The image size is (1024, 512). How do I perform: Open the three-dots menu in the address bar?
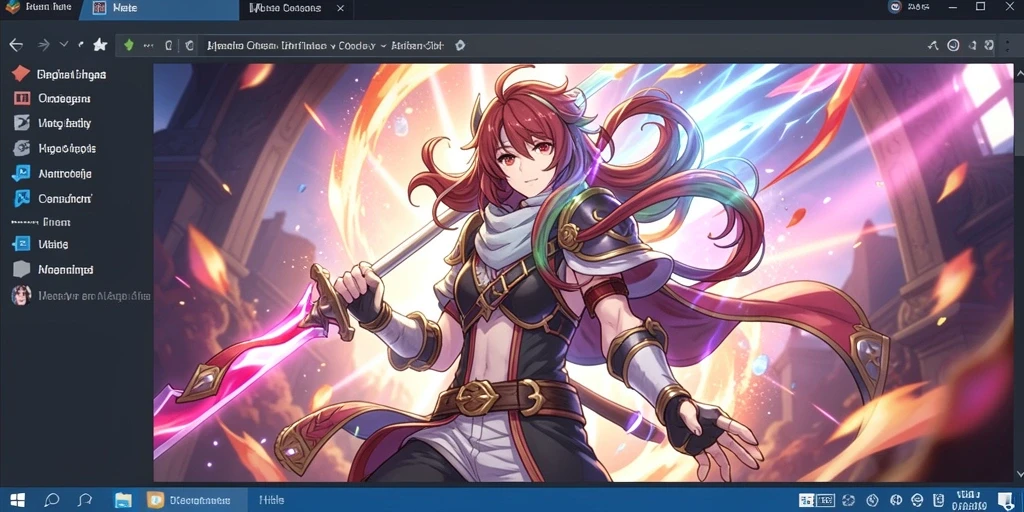(x=148, y=46)
